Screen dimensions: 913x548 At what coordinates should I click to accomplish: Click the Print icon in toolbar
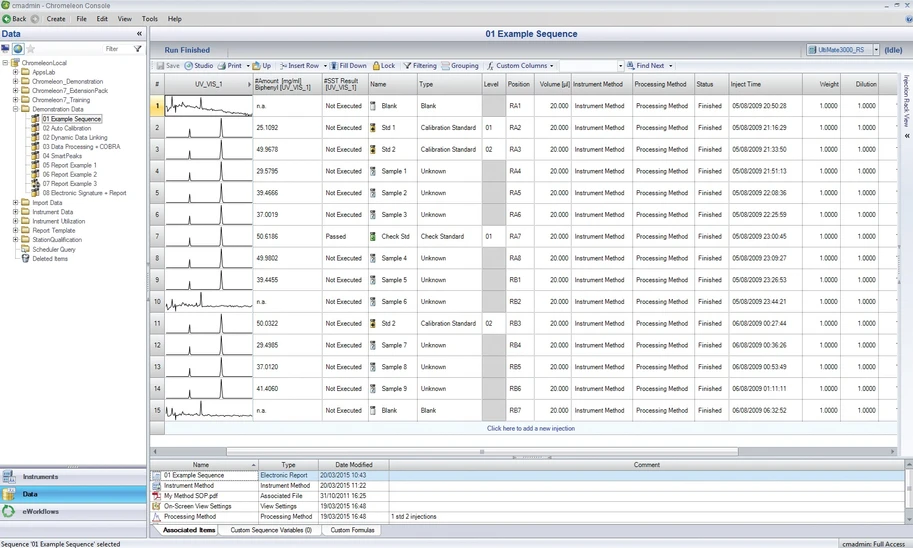[x=222, y=66]
